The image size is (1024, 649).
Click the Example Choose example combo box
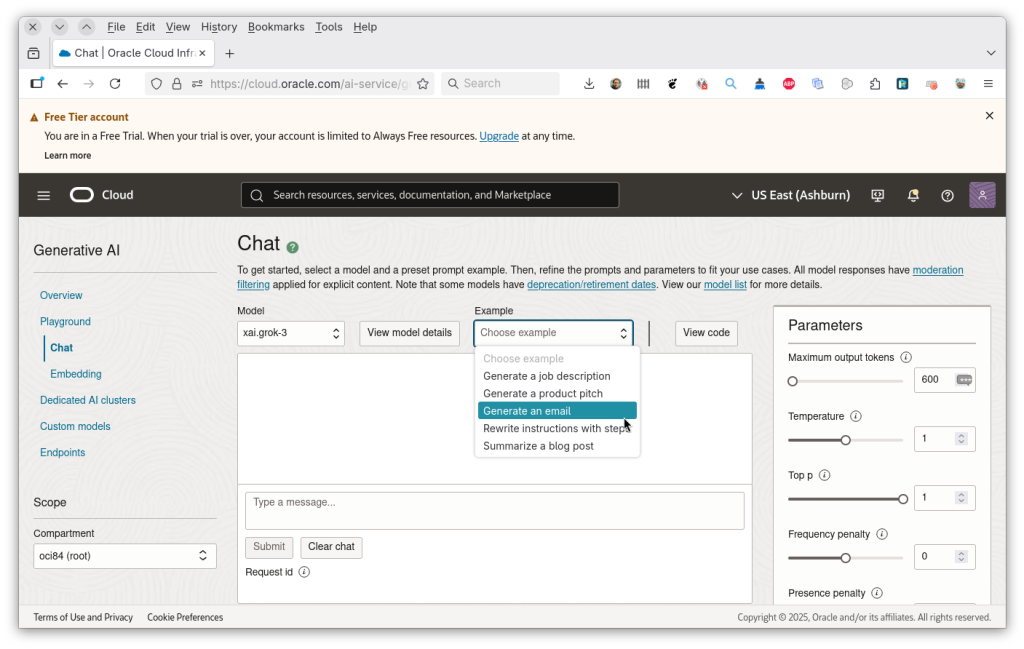coord(553,333)
